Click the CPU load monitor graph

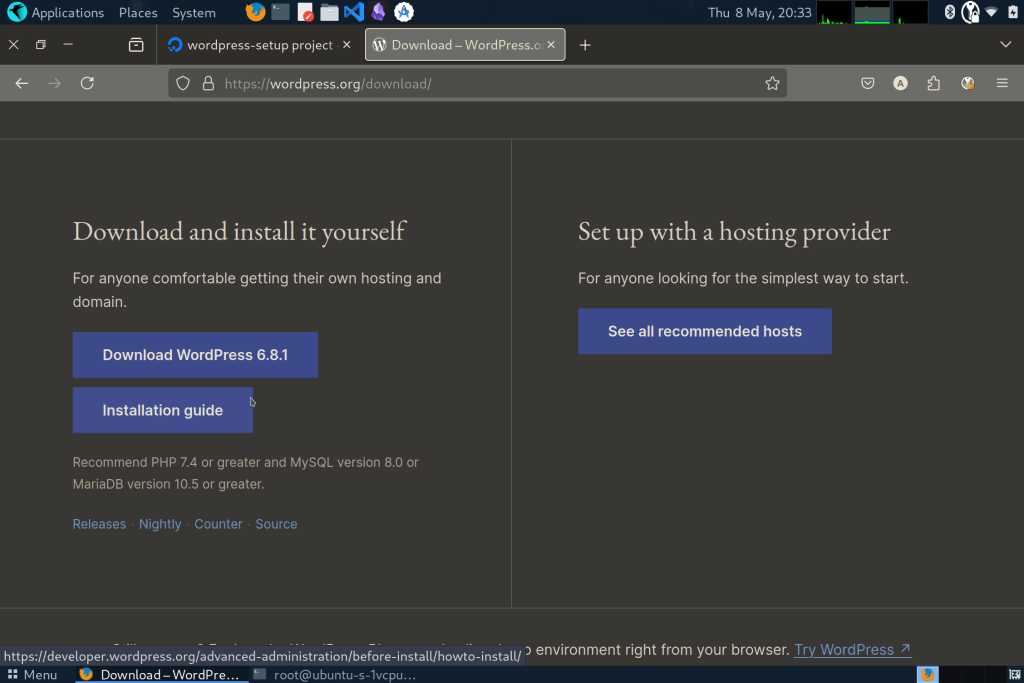pyautogui.click(x=835, y=12)
